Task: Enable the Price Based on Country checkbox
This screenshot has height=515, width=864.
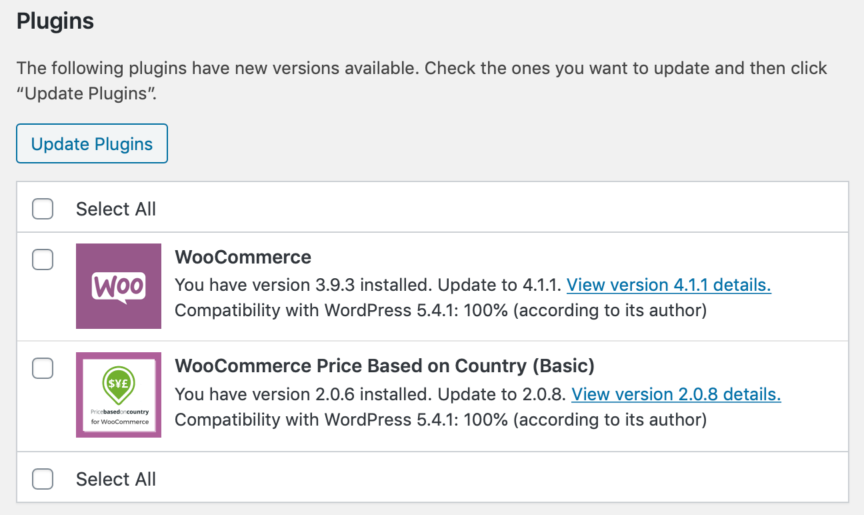Action: coord(43,369)
